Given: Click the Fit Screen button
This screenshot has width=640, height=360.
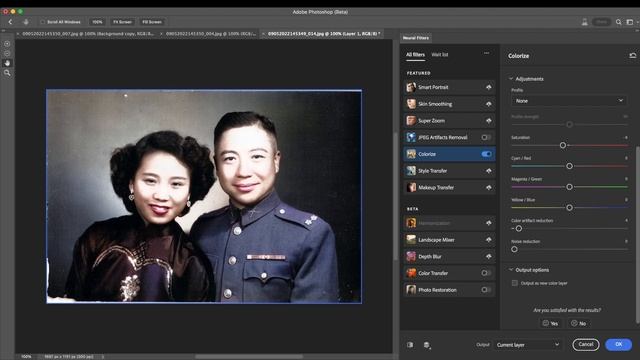Looking at the screenshot, I should coord(122,22).
